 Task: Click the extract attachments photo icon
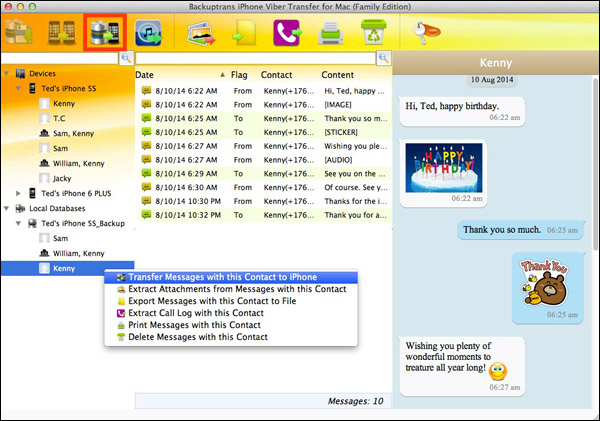pos(201,34)
